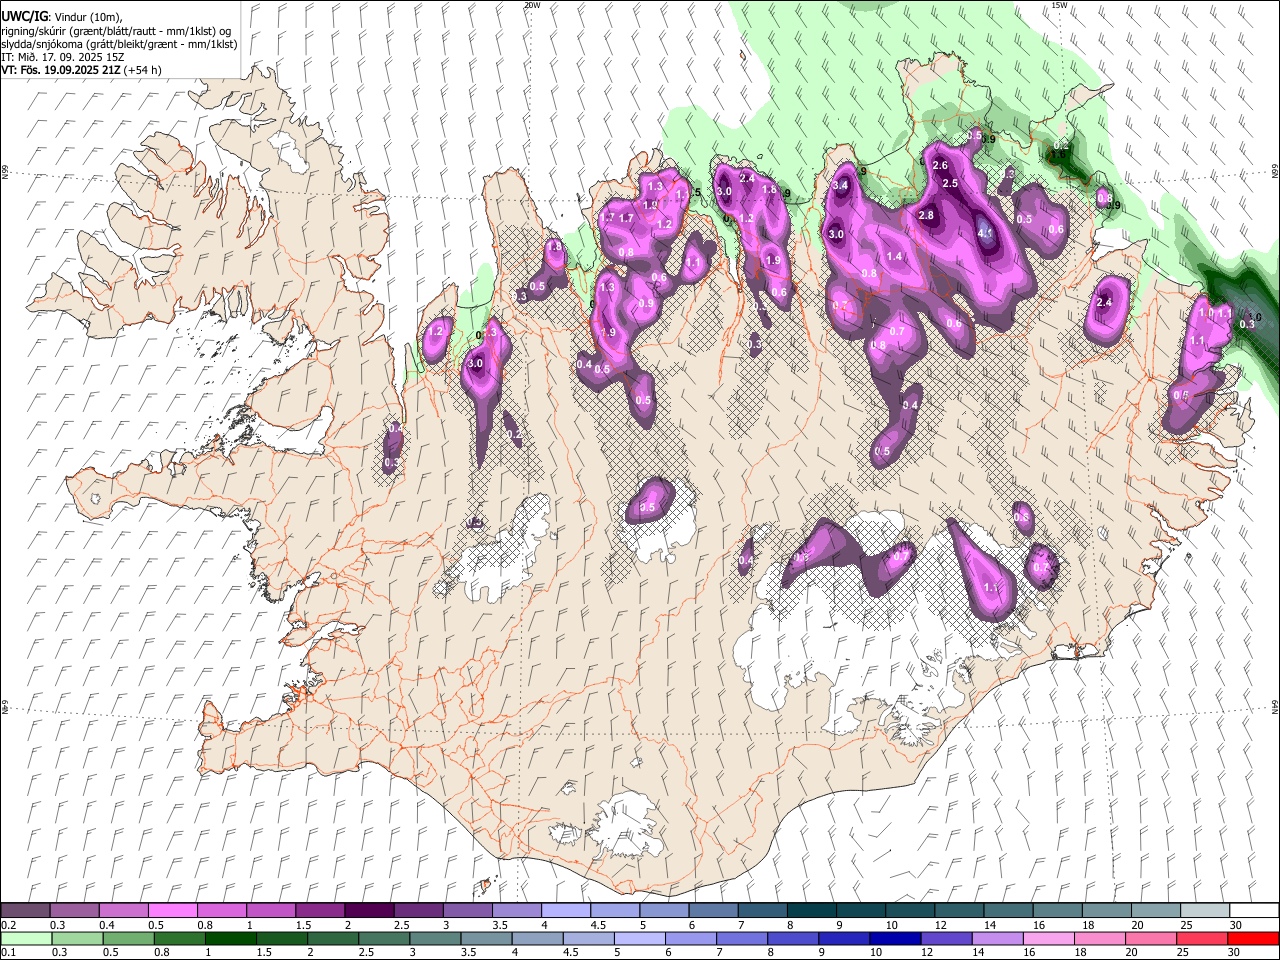Click the '16' label in the lower legend row
1280x960 pixels.
click(1029, 953)
